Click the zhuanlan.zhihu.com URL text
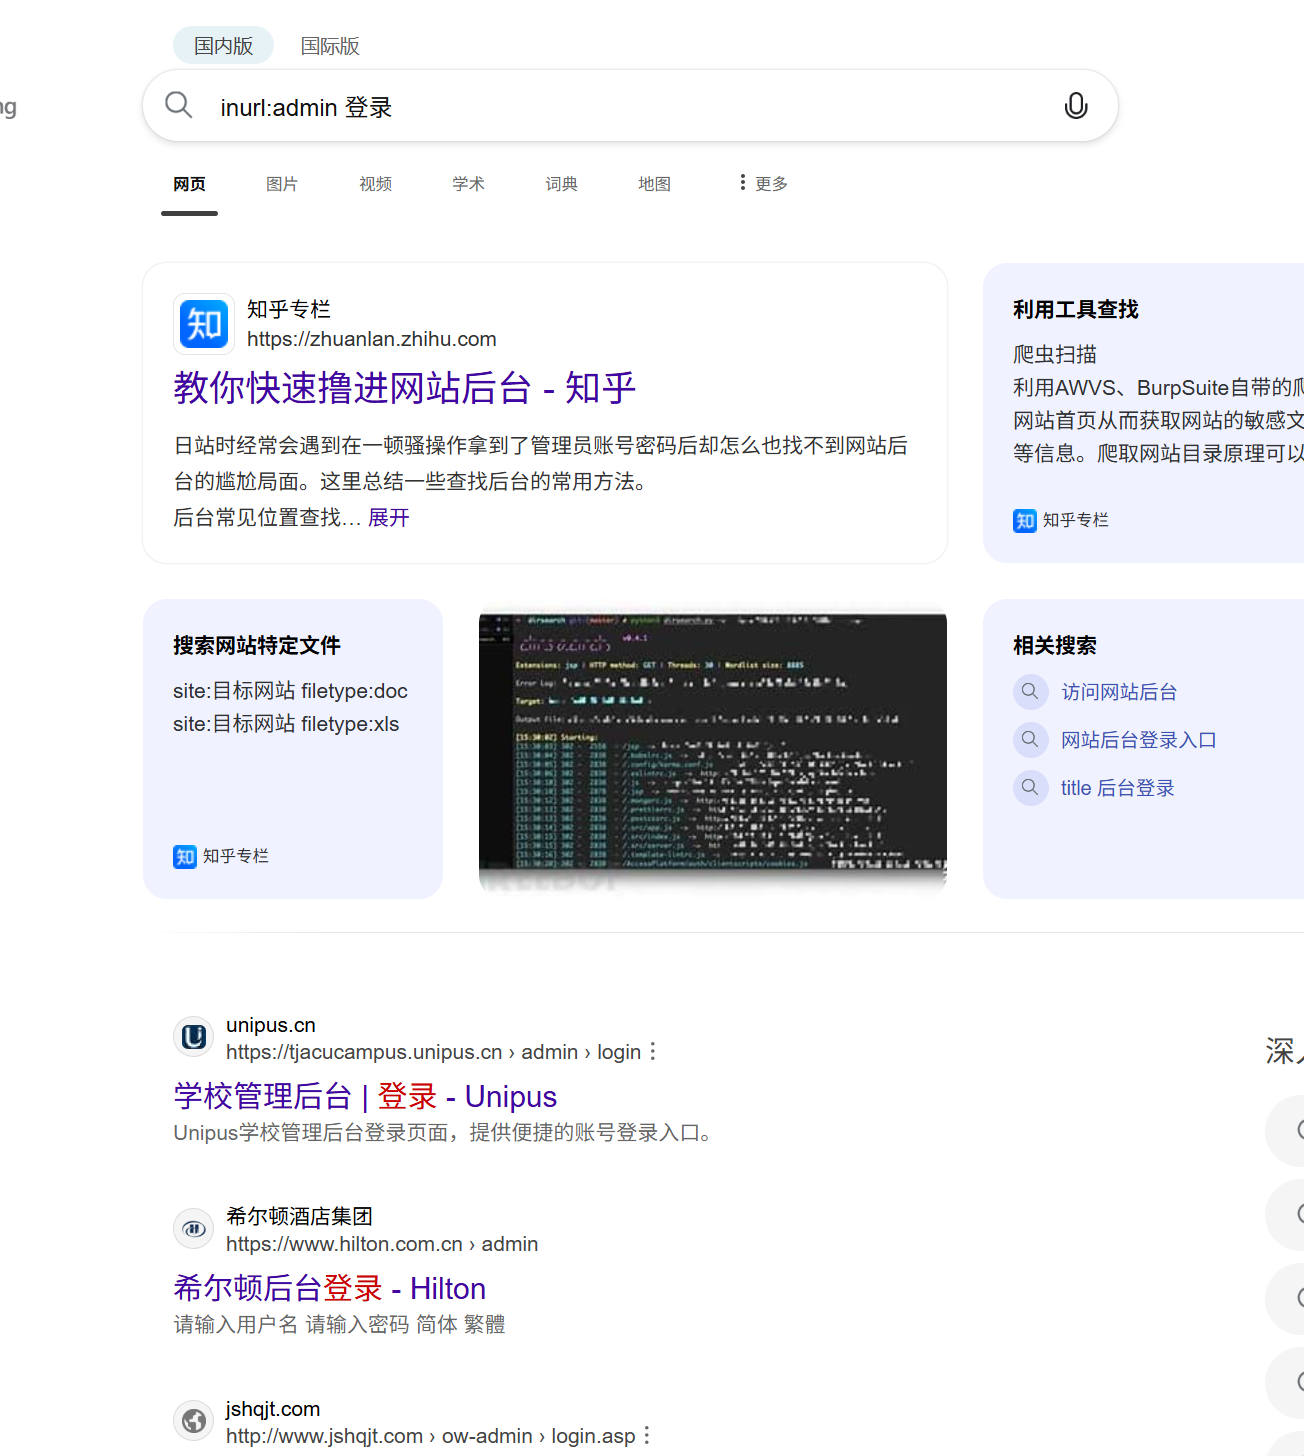The height and width of the screenshot is (1456, 1304). [x=372, y=339]
